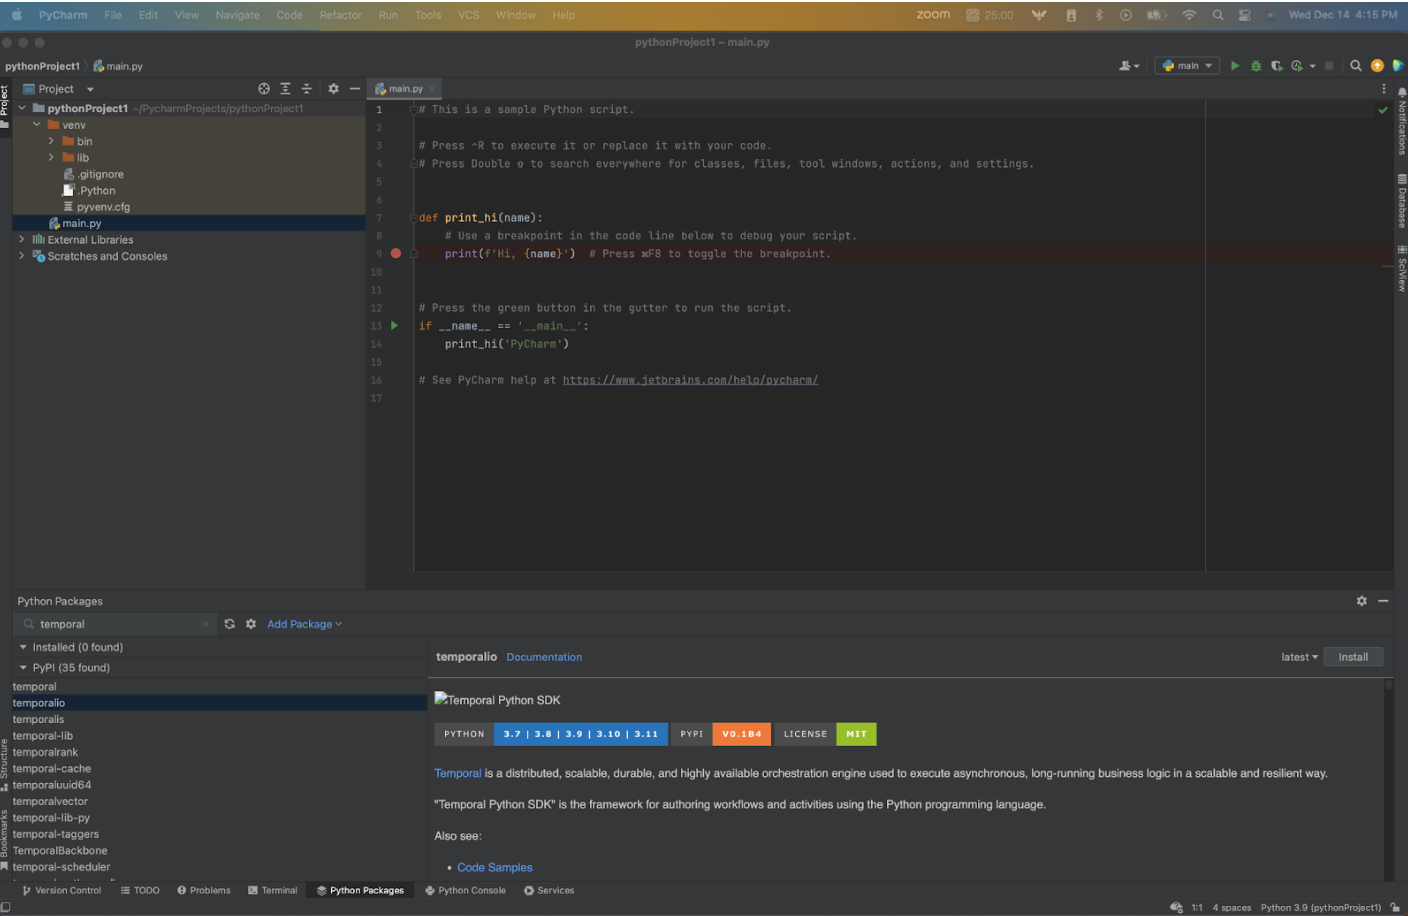
Task: Click the locate/select opened file target icon
Action: coord(264,89)
